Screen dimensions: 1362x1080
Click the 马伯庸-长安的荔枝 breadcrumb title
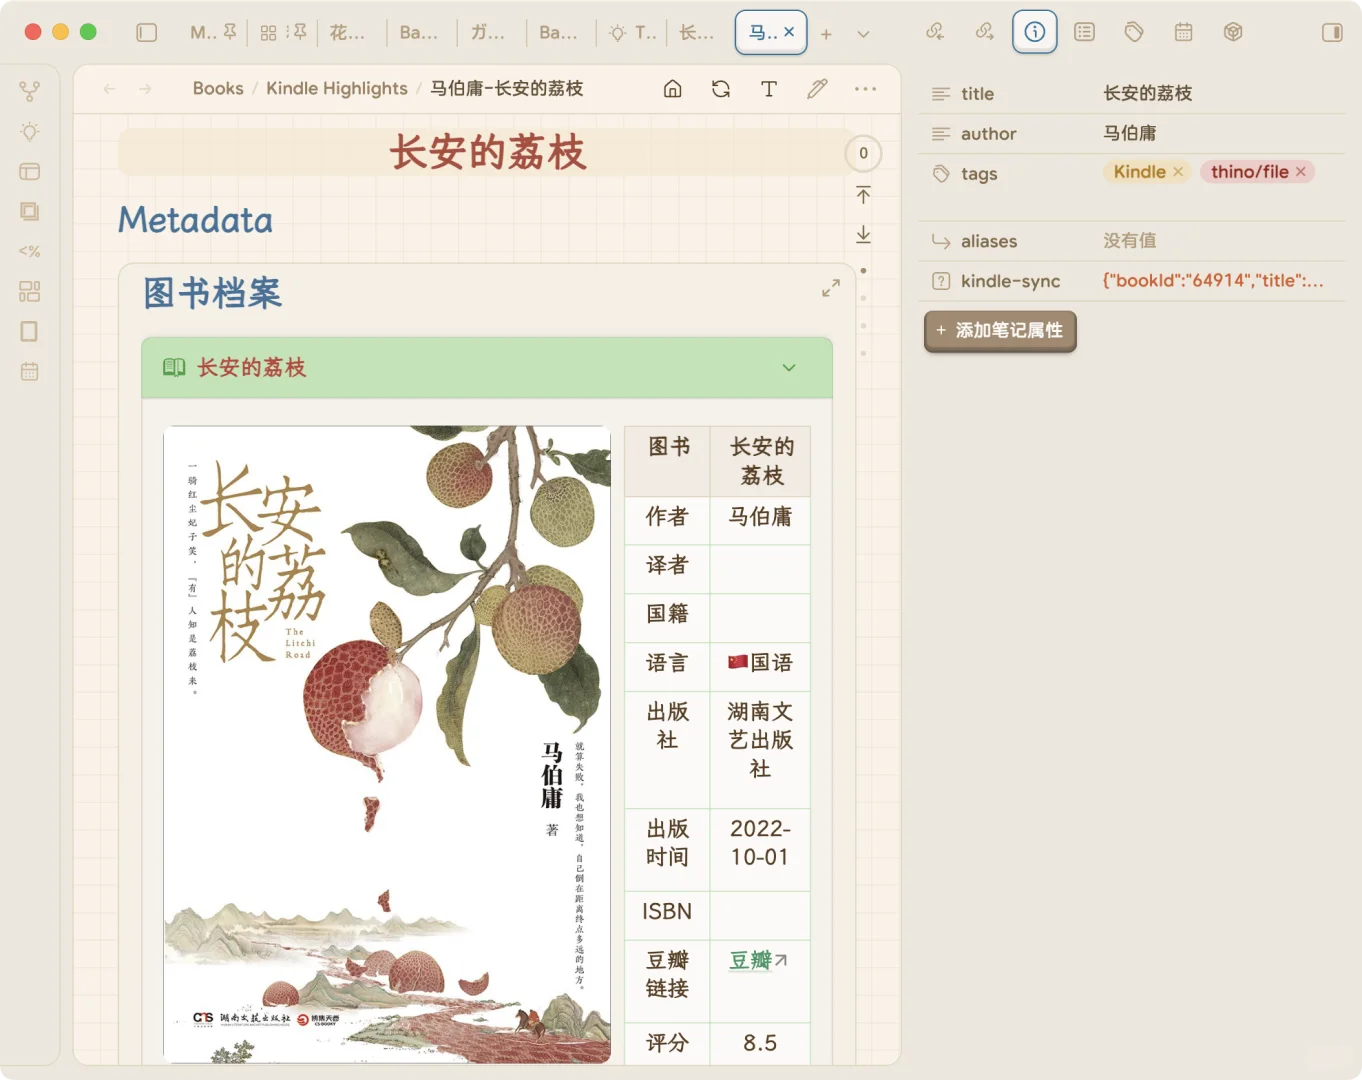click(x=507, y=89)
